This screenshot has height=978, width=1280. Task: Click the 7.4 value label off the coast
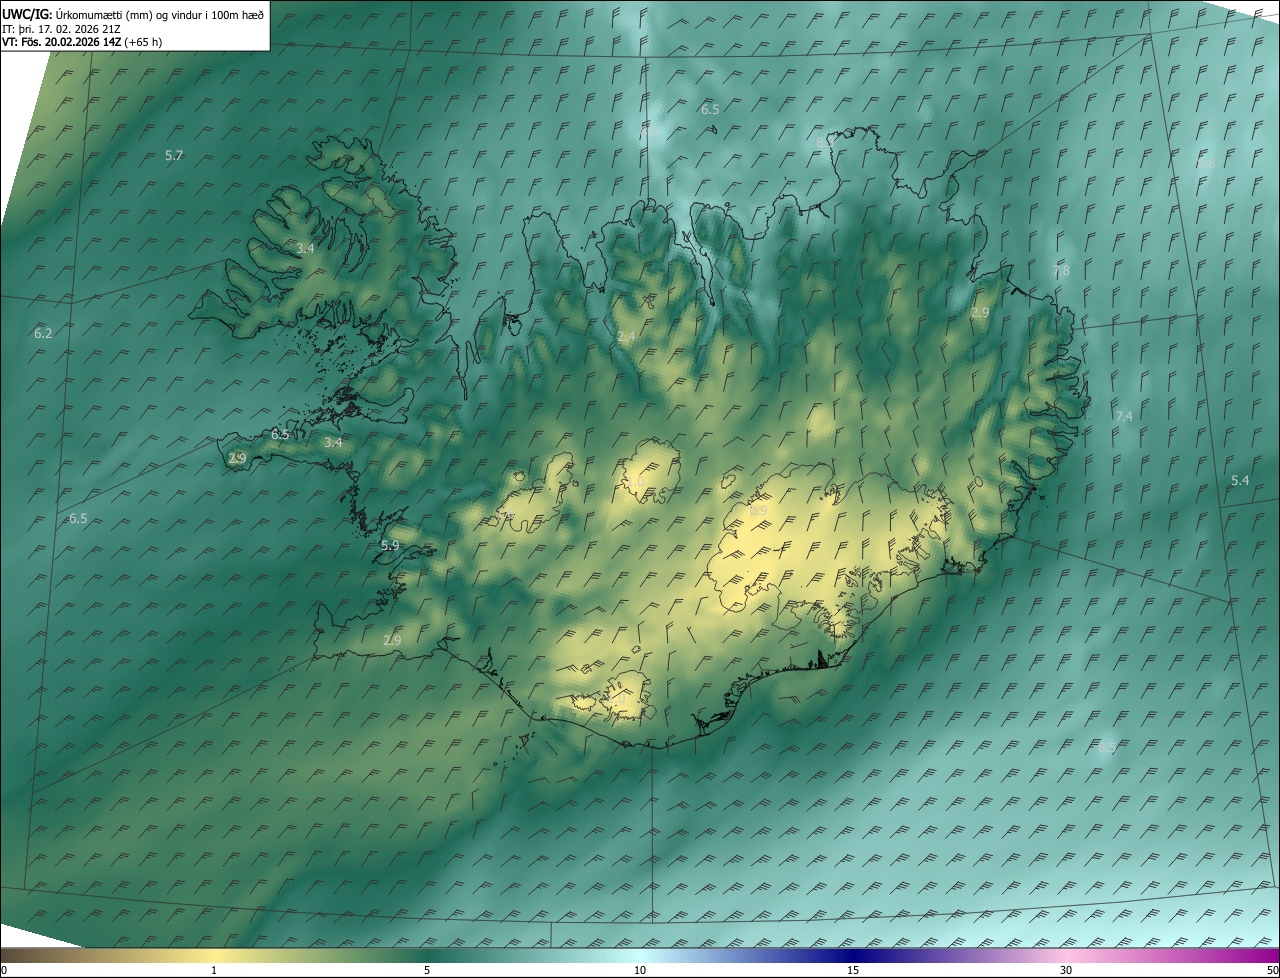coord(1124,416)
